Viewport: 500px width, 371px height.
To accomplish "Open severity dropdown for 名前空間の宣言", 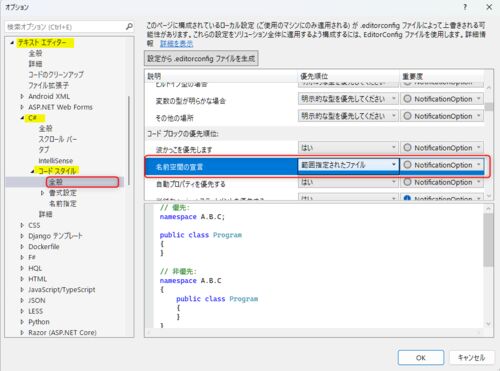I will coord(442,165).
